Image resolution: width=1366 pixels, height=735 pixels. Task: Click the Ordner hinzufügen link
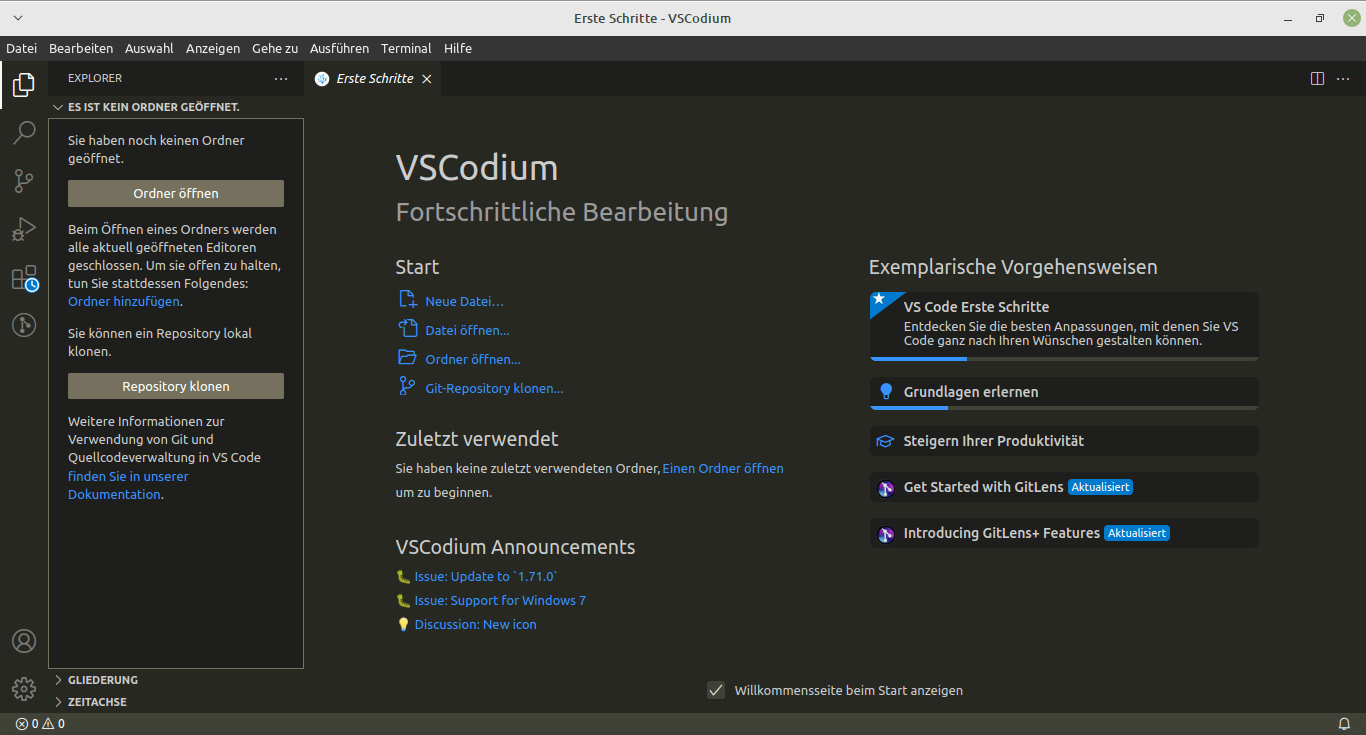124,301
